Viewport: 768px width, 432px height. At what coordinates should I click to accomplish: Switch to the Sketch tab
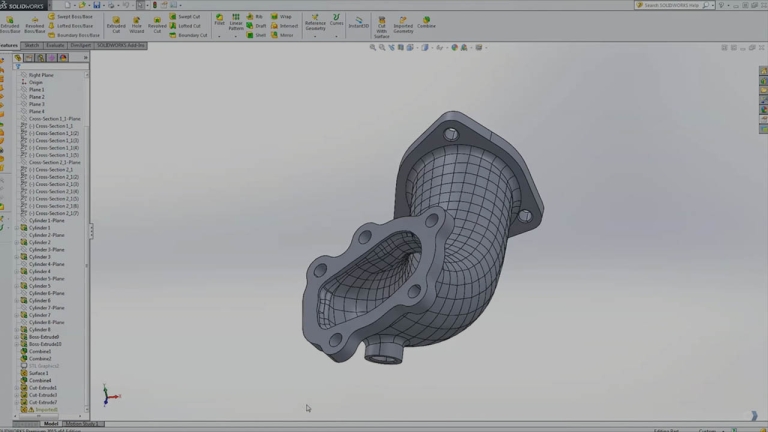pyautogui.click(x=32, y=46)
